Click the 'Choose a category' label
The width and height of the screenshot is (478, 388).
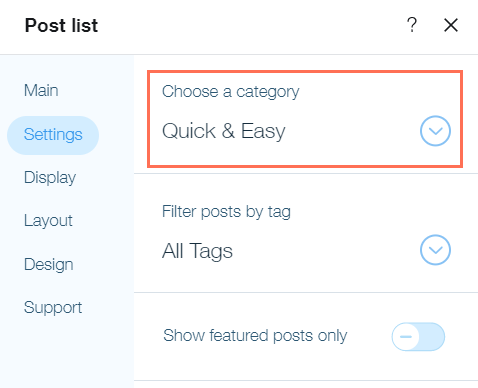(x=231, y=92)
